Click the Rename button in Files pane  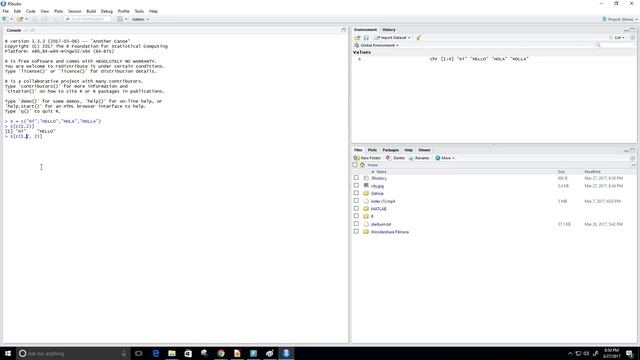click(419, 158)
